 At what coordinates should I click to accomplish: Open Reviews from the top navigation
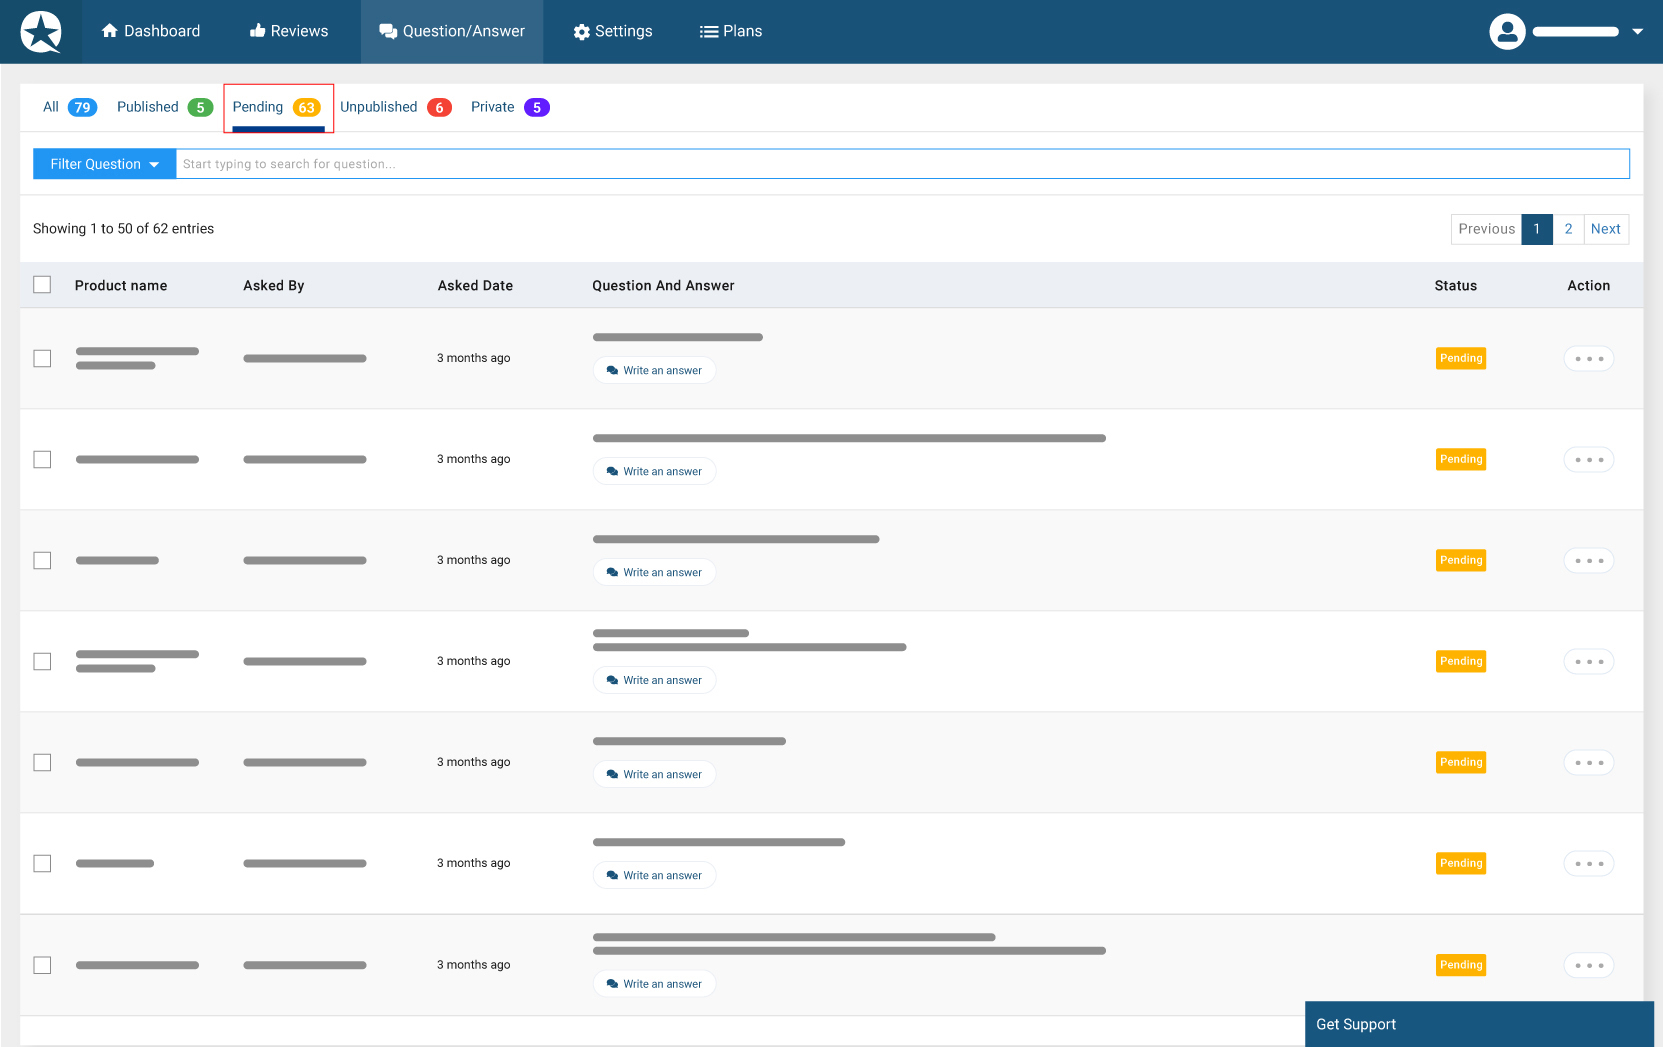click(x=289, y=31)
